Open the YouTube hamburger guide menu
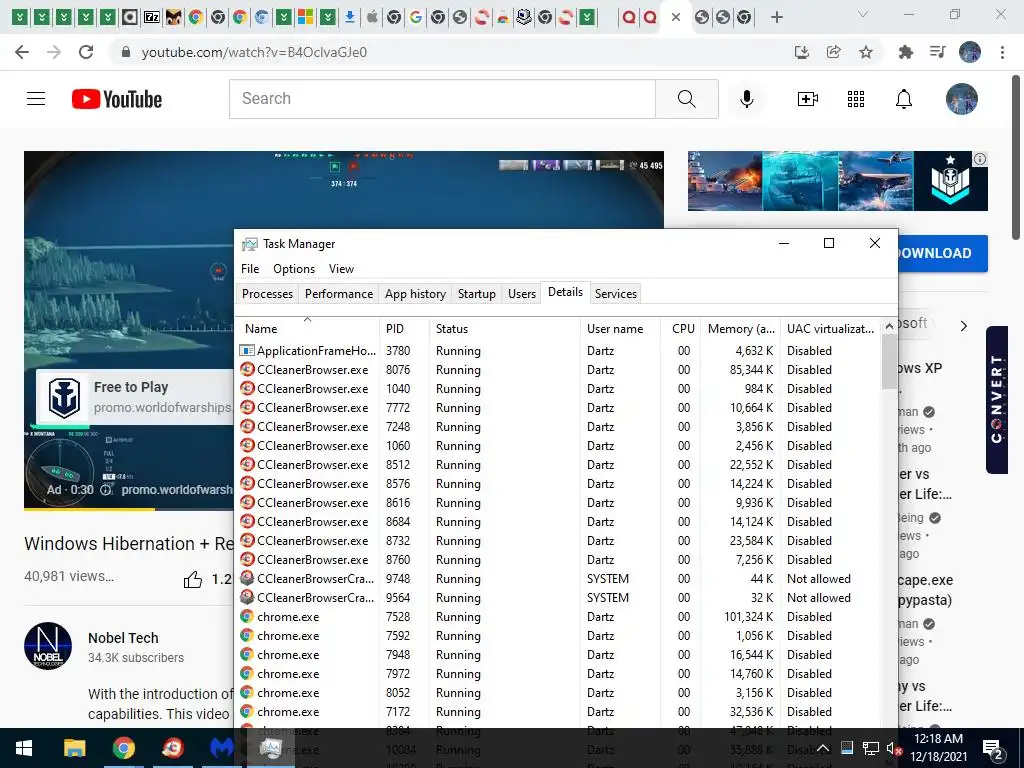The width and height of the screenshot is (1024, 768). pos(36,99)
